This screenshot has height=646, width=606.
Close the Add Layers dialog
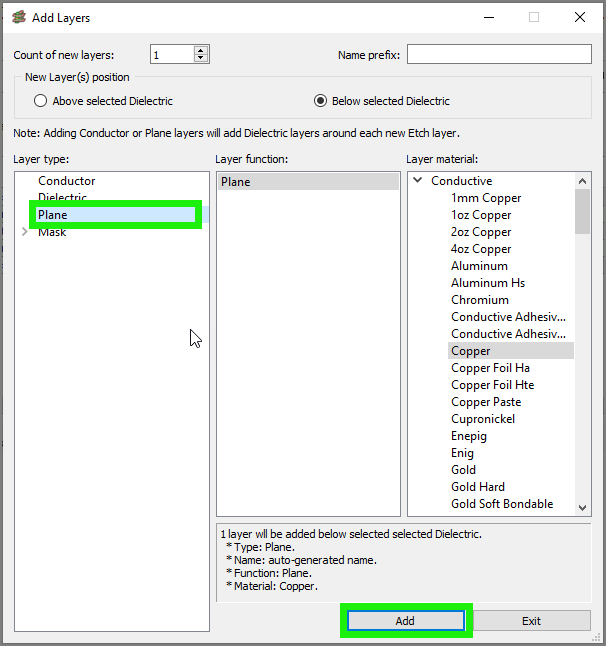[580, 17]
